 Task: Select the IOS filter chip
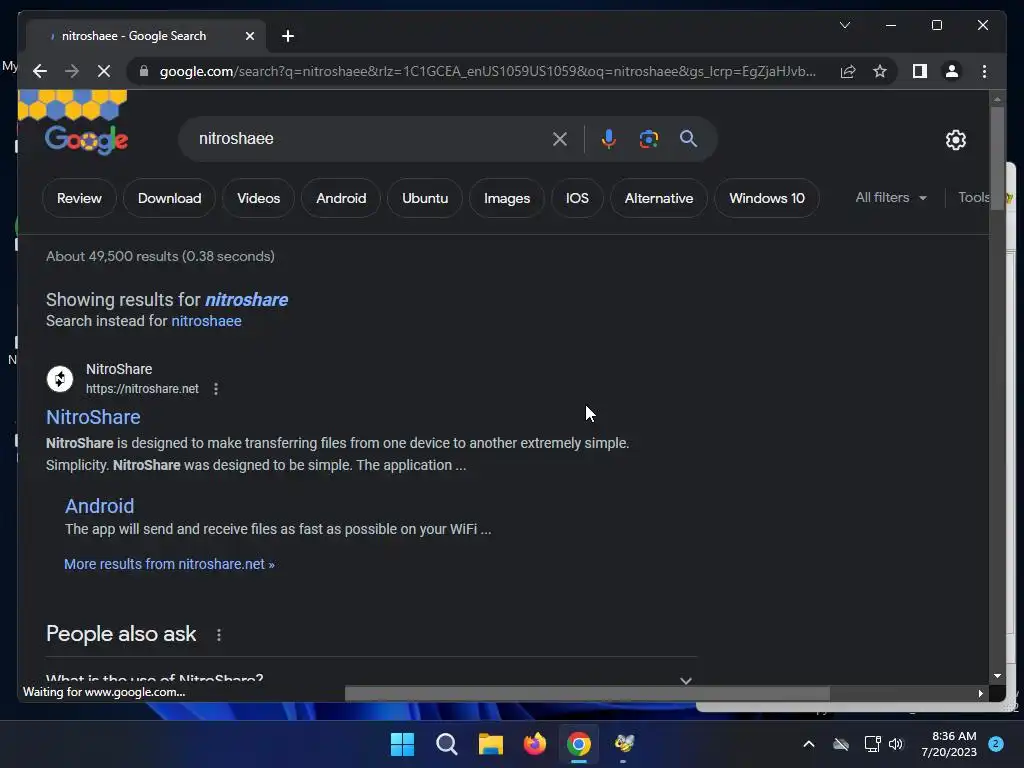coord(577,198)
